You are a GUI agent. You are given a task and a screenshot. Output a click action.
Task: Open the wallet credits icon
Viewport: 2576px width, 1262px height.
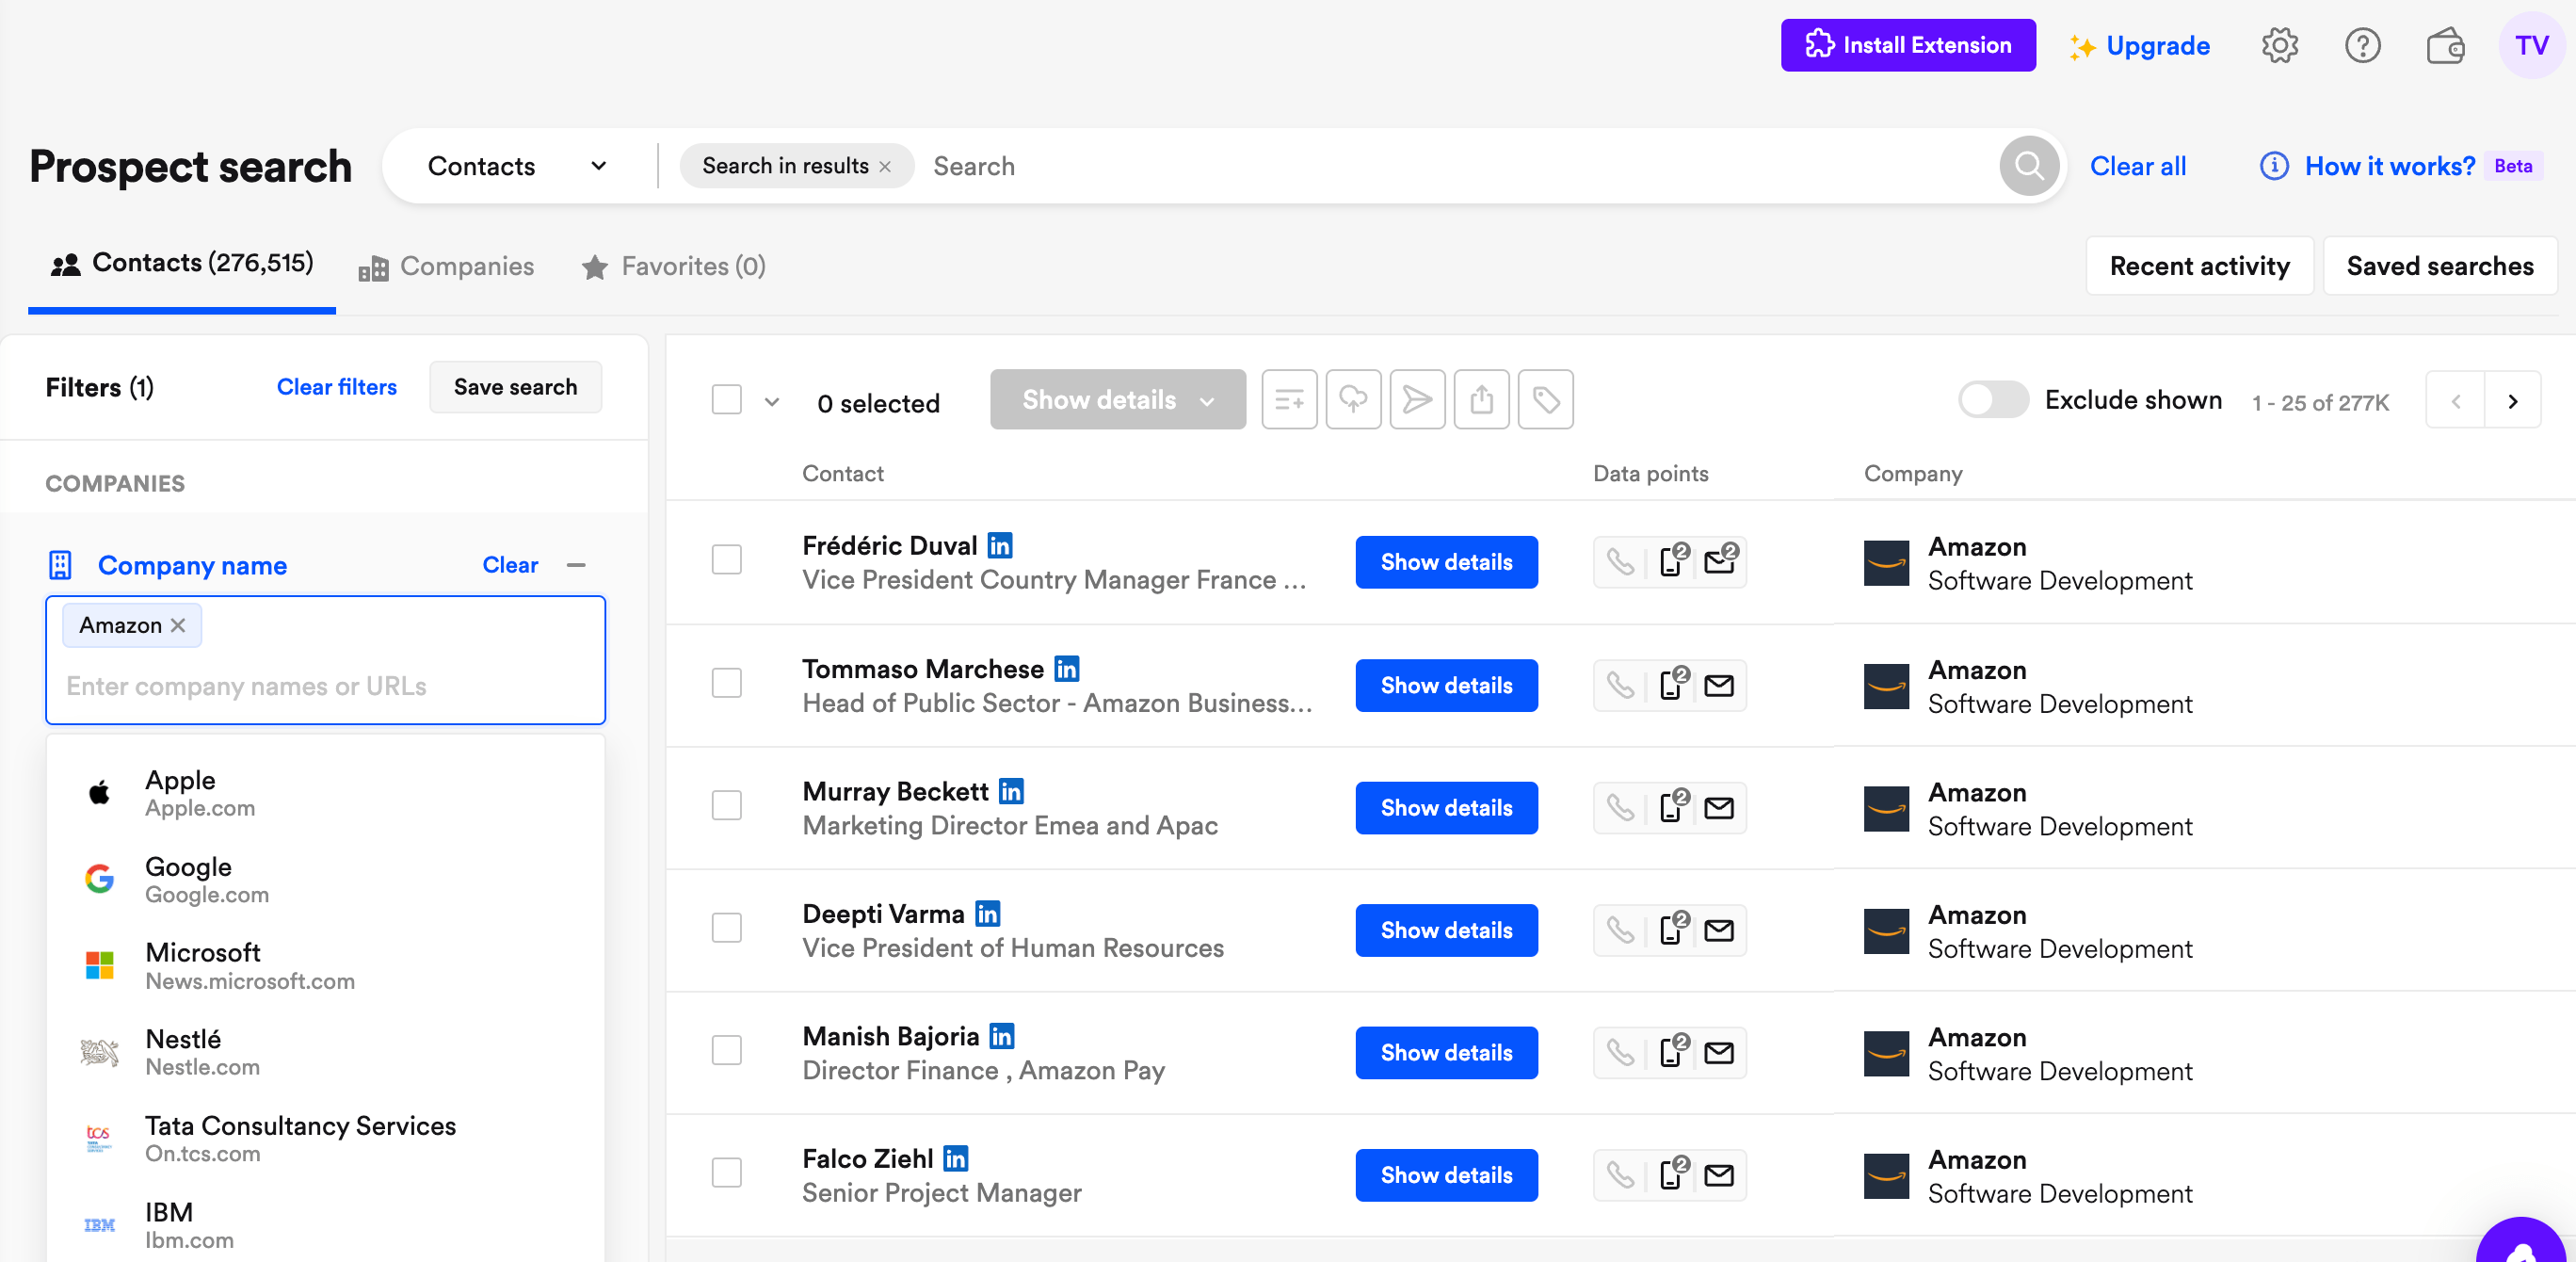pos(2445,45)
